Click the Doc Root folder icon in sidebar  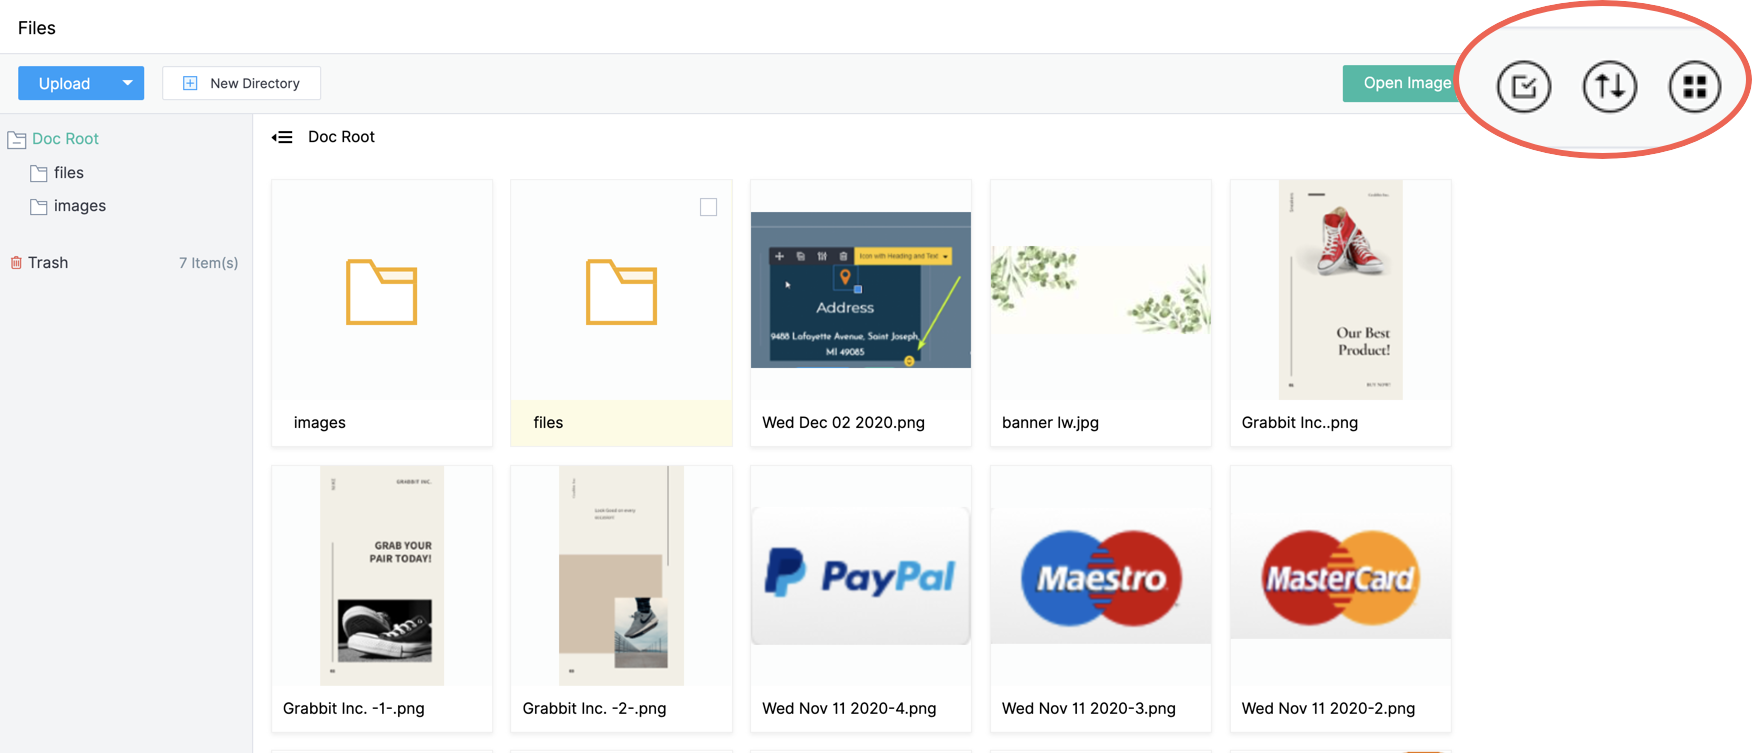click(x=17, y=140)
